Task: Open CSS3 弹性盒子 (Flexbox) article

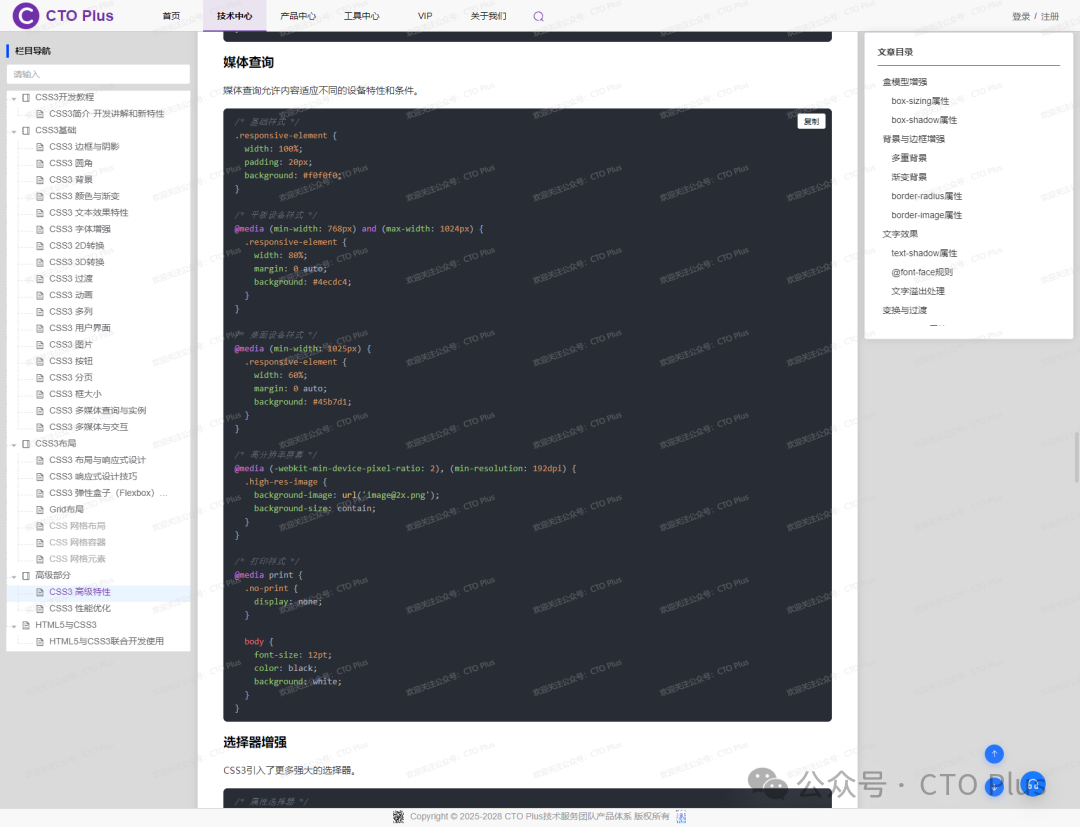Action: click(x=108, y=493)
